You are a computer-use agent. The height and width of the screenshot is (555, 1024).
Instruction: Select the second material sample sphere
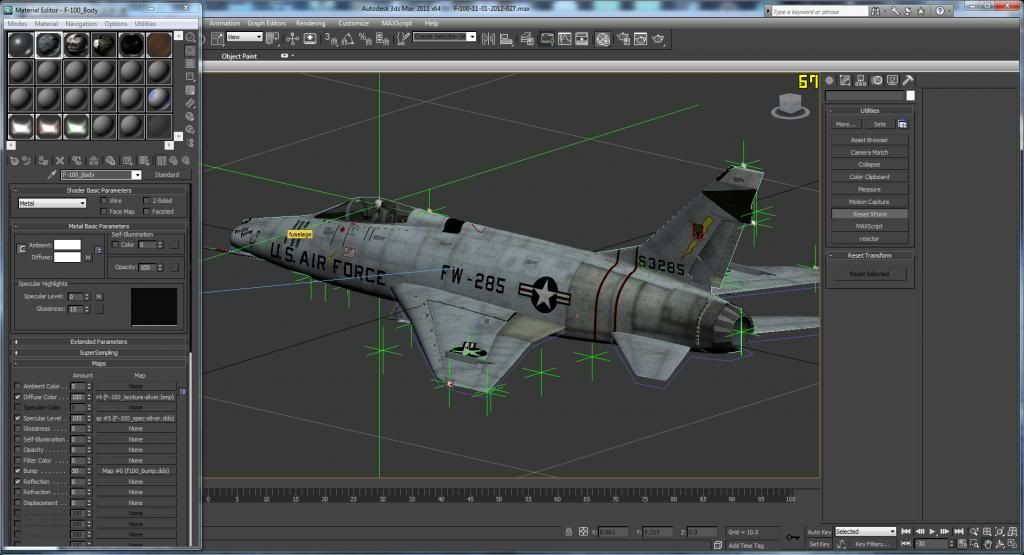click(49, 45)
